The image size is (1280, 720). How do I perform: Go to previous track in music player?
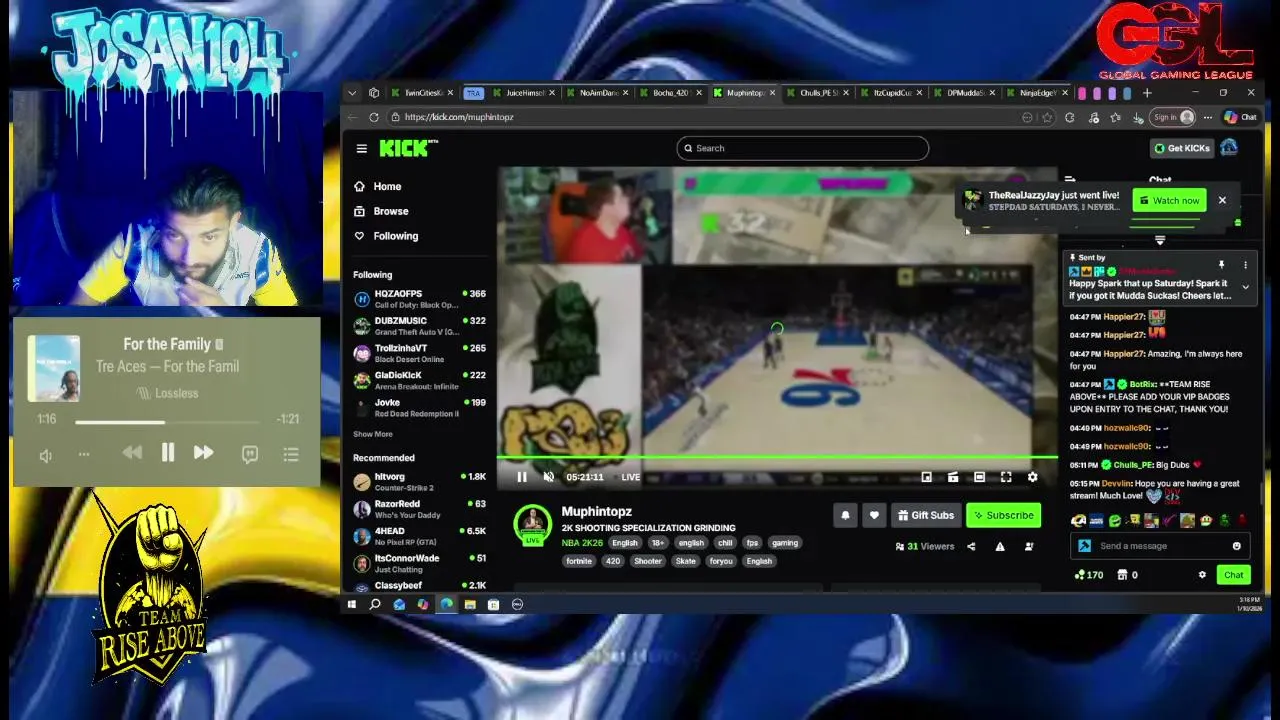tap(132, 453)
